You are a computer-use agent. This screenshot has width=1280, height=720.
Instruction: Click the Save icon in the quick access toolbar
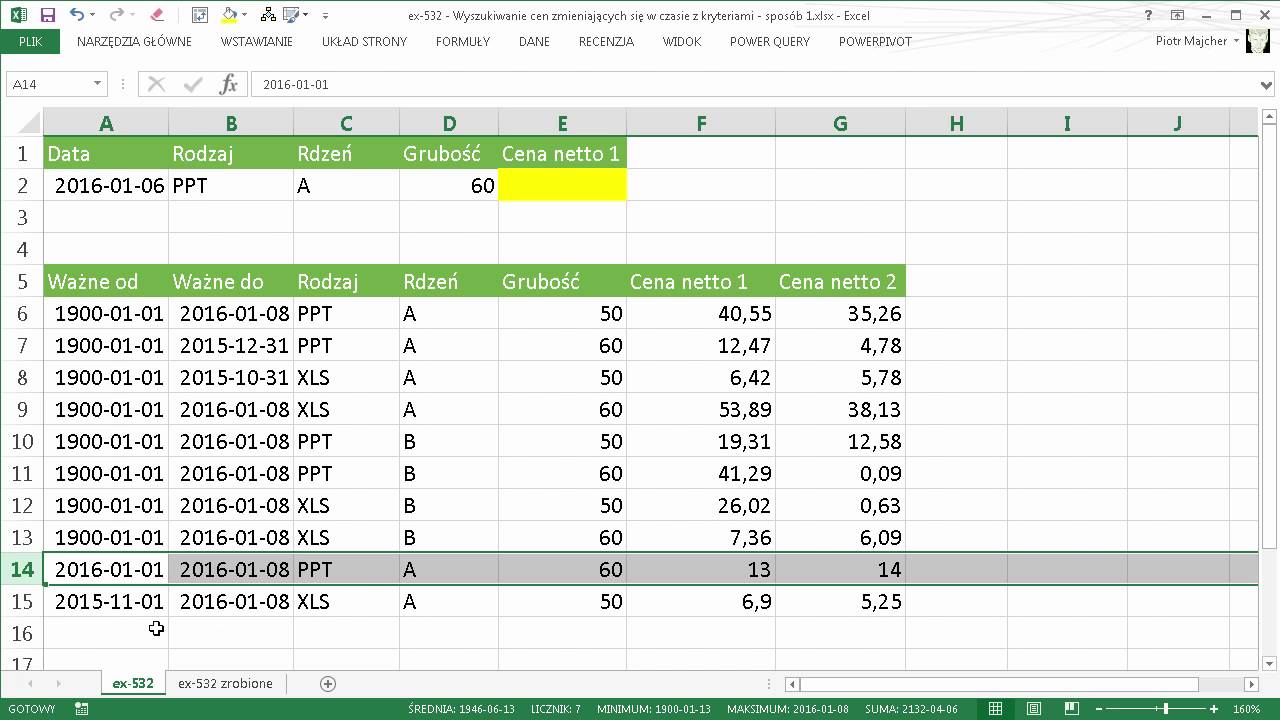[x=47, y=15]
